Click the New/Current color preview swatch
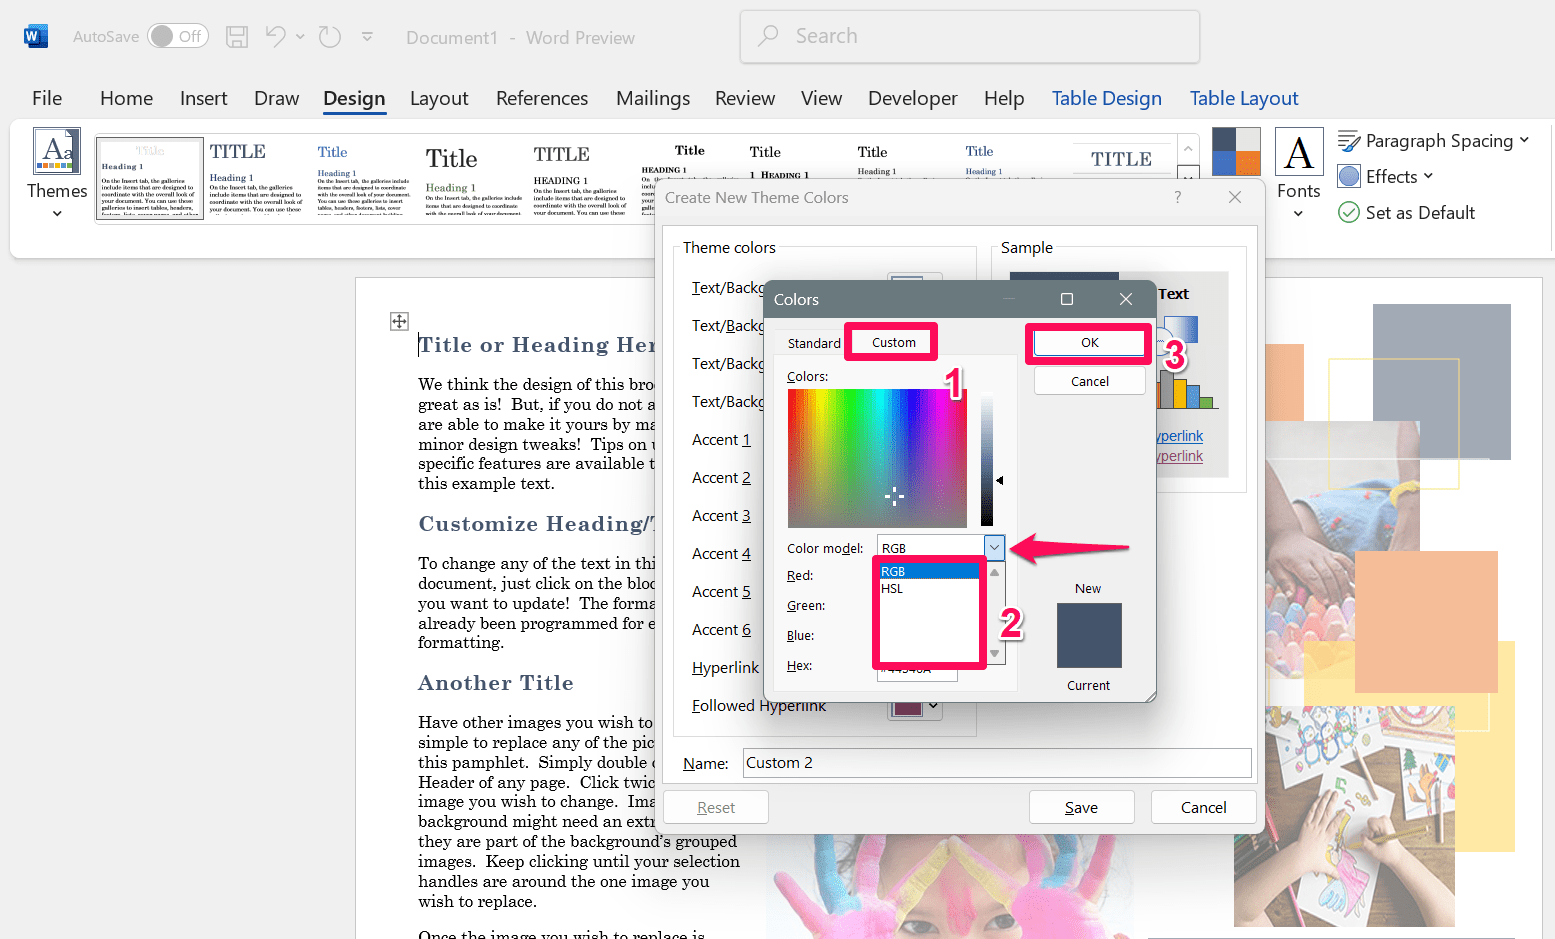This screenshot has height=939, width=1555. click(1089, 635)
